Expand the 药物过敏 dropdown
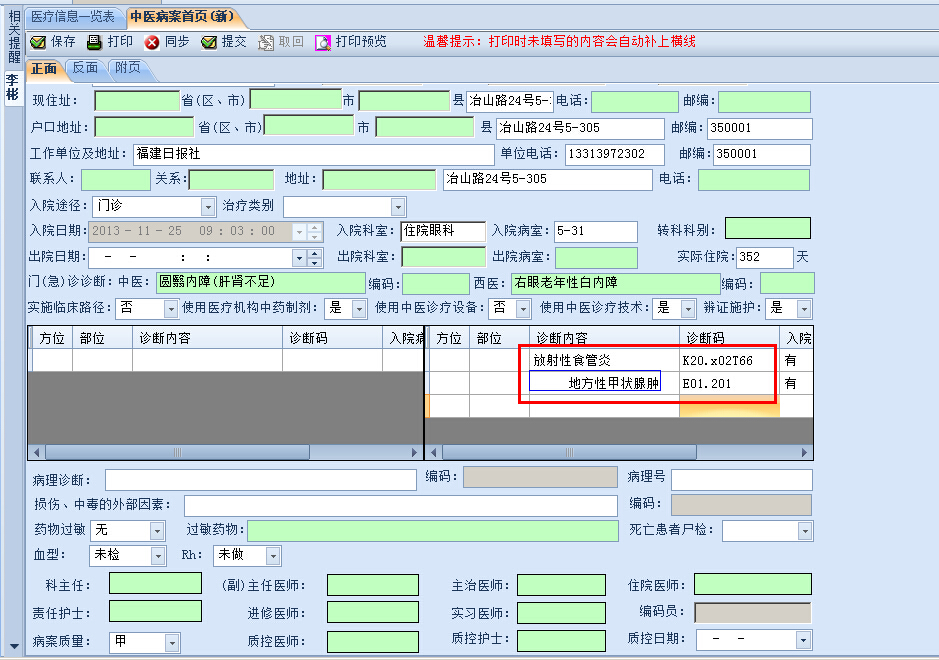Screen dimensions: 939x660 157,531
